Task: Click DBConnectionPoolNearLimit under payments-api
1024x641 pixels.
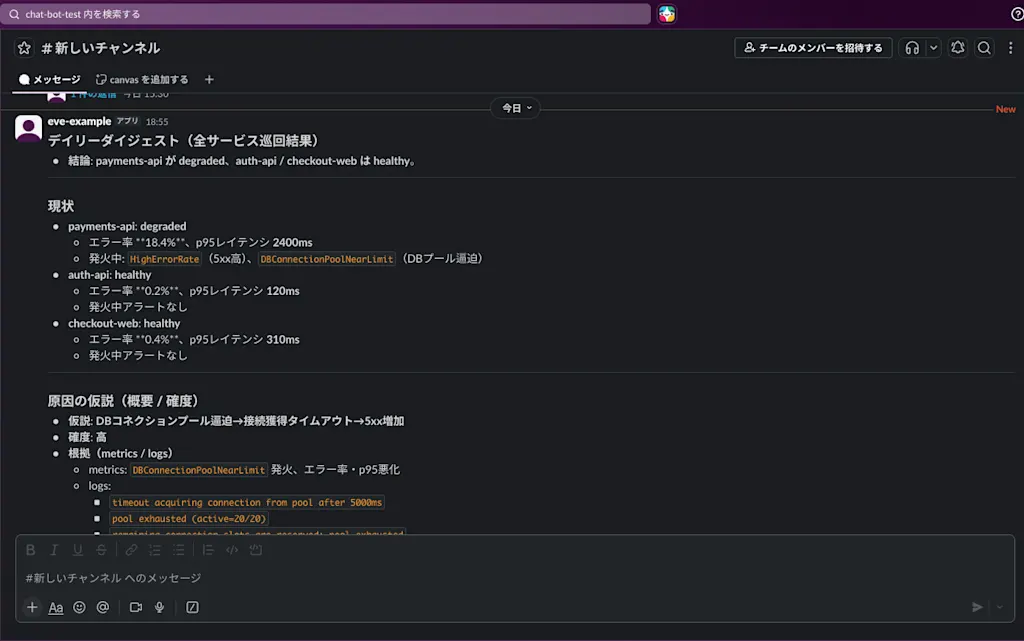Action: click(327, 259)
